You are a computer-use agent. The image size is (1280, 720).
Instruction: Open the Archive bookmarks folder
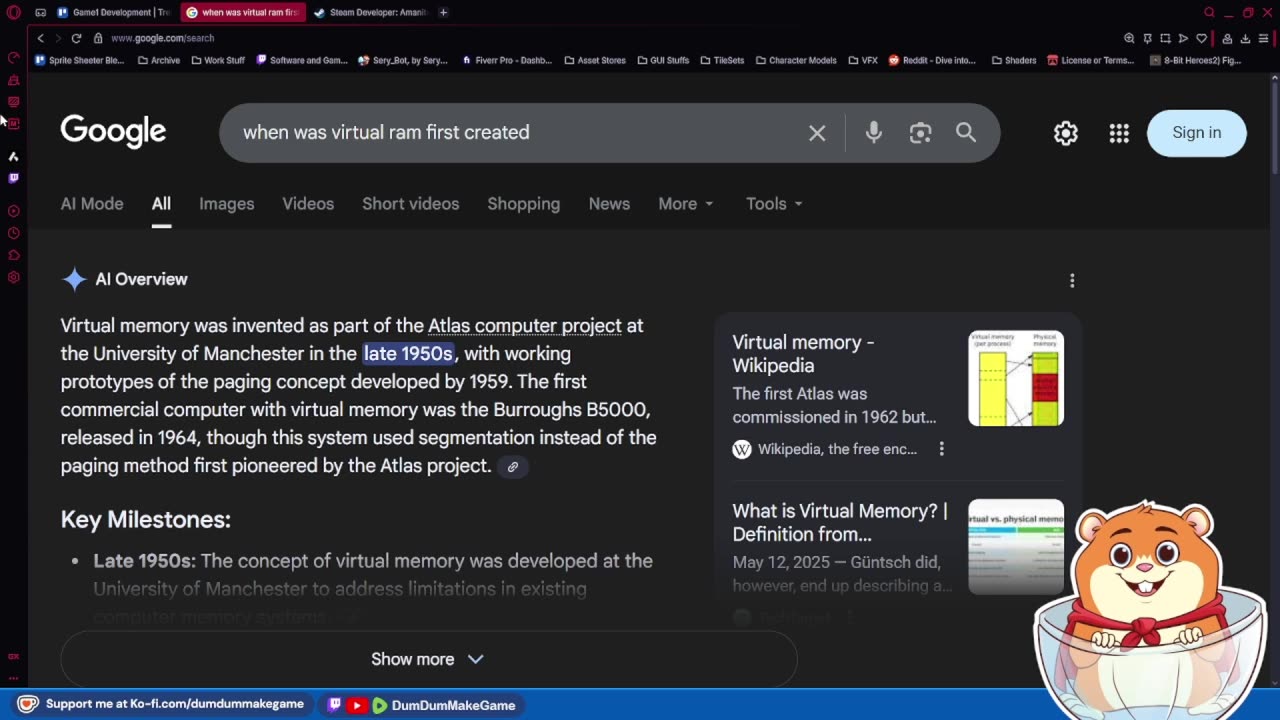pyautogui.click(x=159, y=60)
